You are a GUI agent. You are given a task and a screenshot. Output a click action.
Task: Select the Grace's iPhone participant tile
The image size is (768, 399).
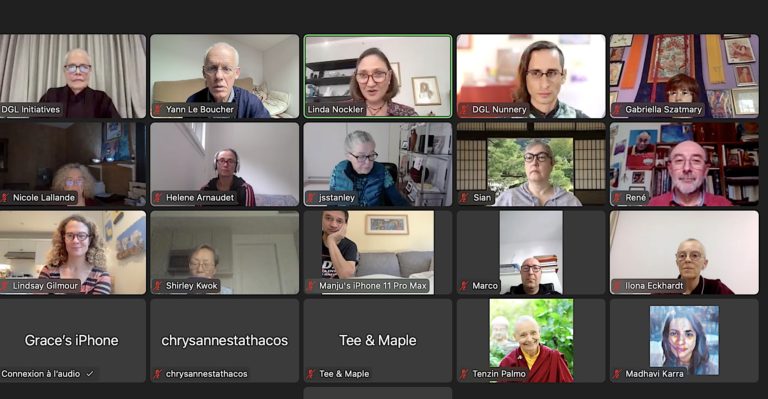tap(72, 341)
